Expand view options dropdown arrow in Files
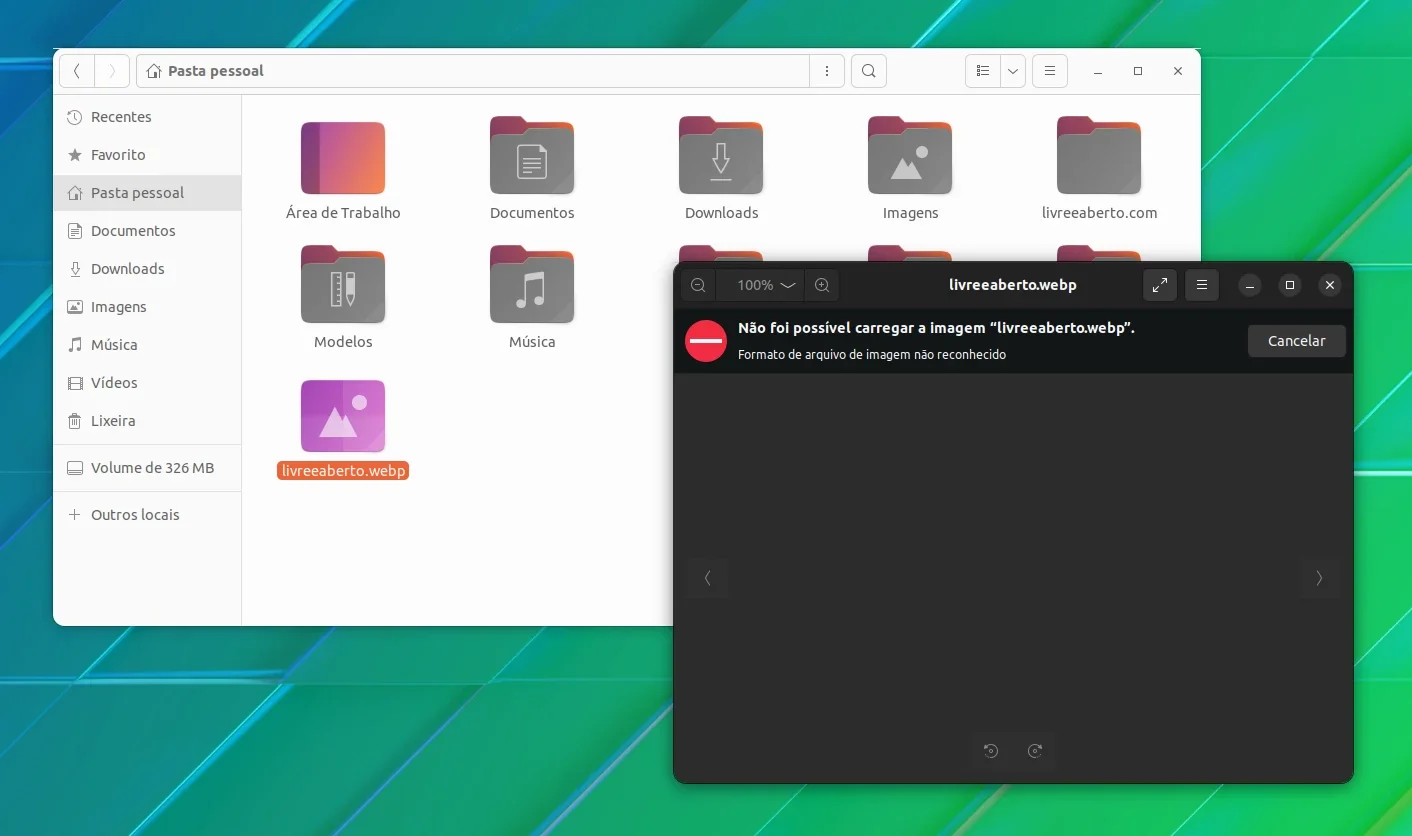The image size is (1412, 836). (x=1013, y=71)
